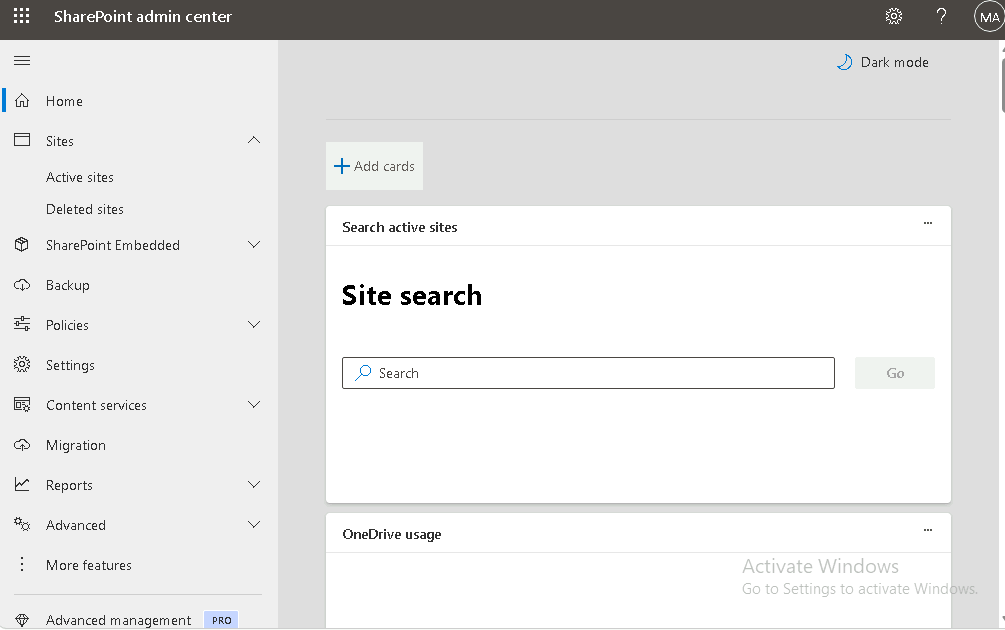Click the Policies sliders icon
1005x630 pixels.
coord(22,324)
